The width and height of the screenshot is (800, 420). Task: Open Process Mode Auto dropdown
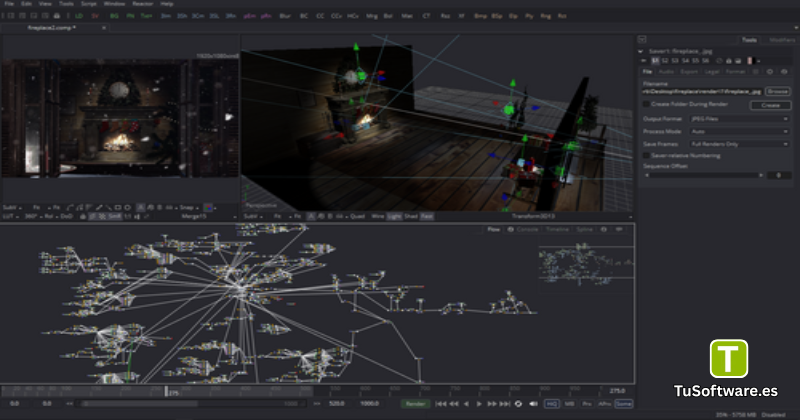click(x=739, y=132)
